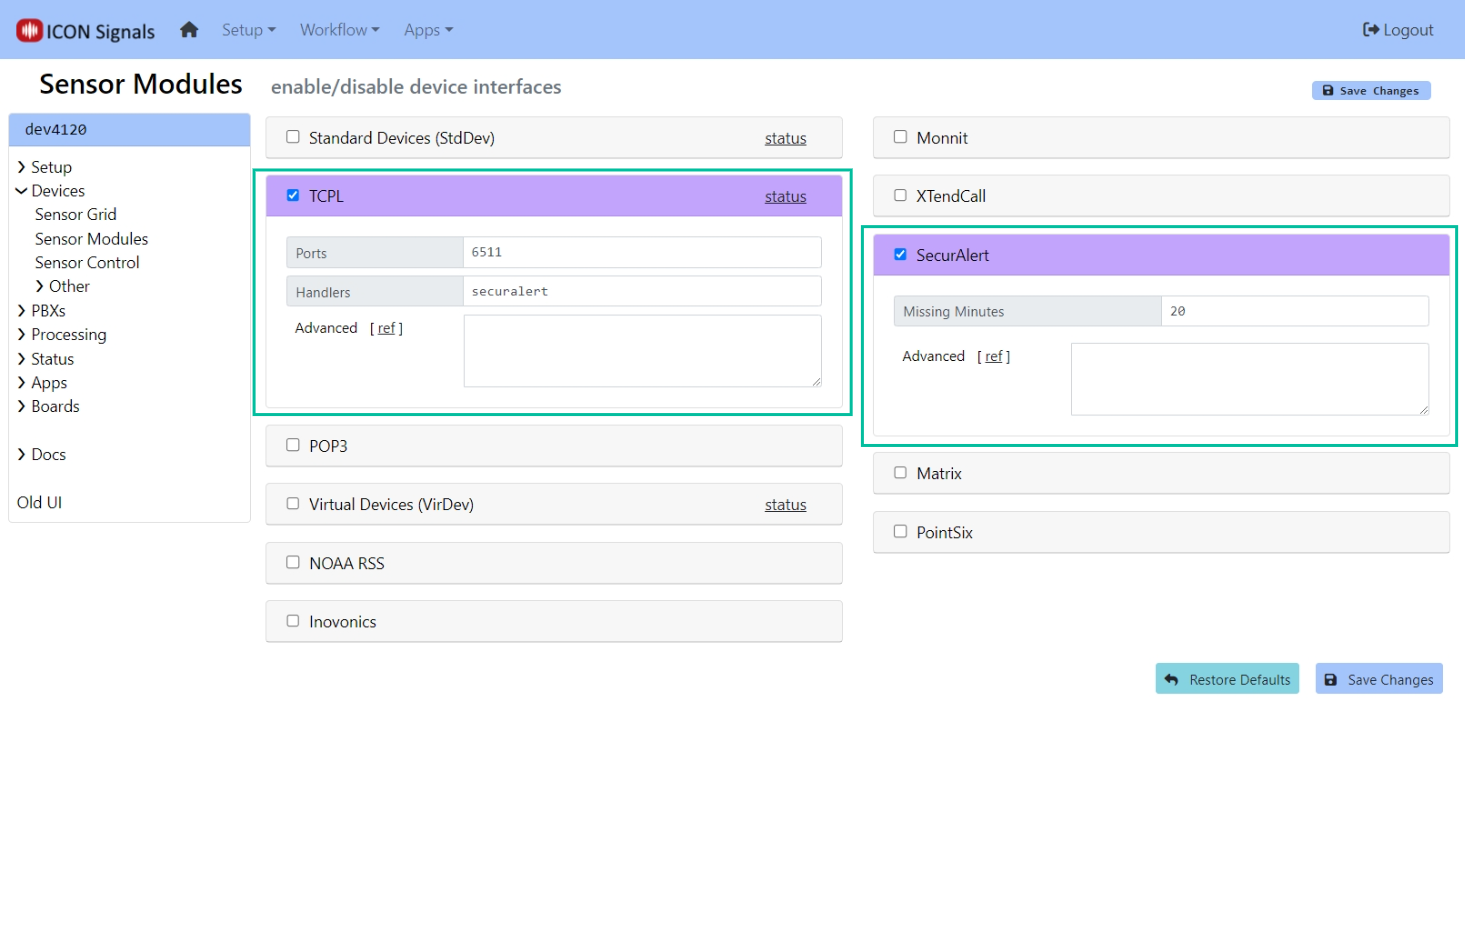Uncheck the SecurAlert checkbox

(900, 255)
